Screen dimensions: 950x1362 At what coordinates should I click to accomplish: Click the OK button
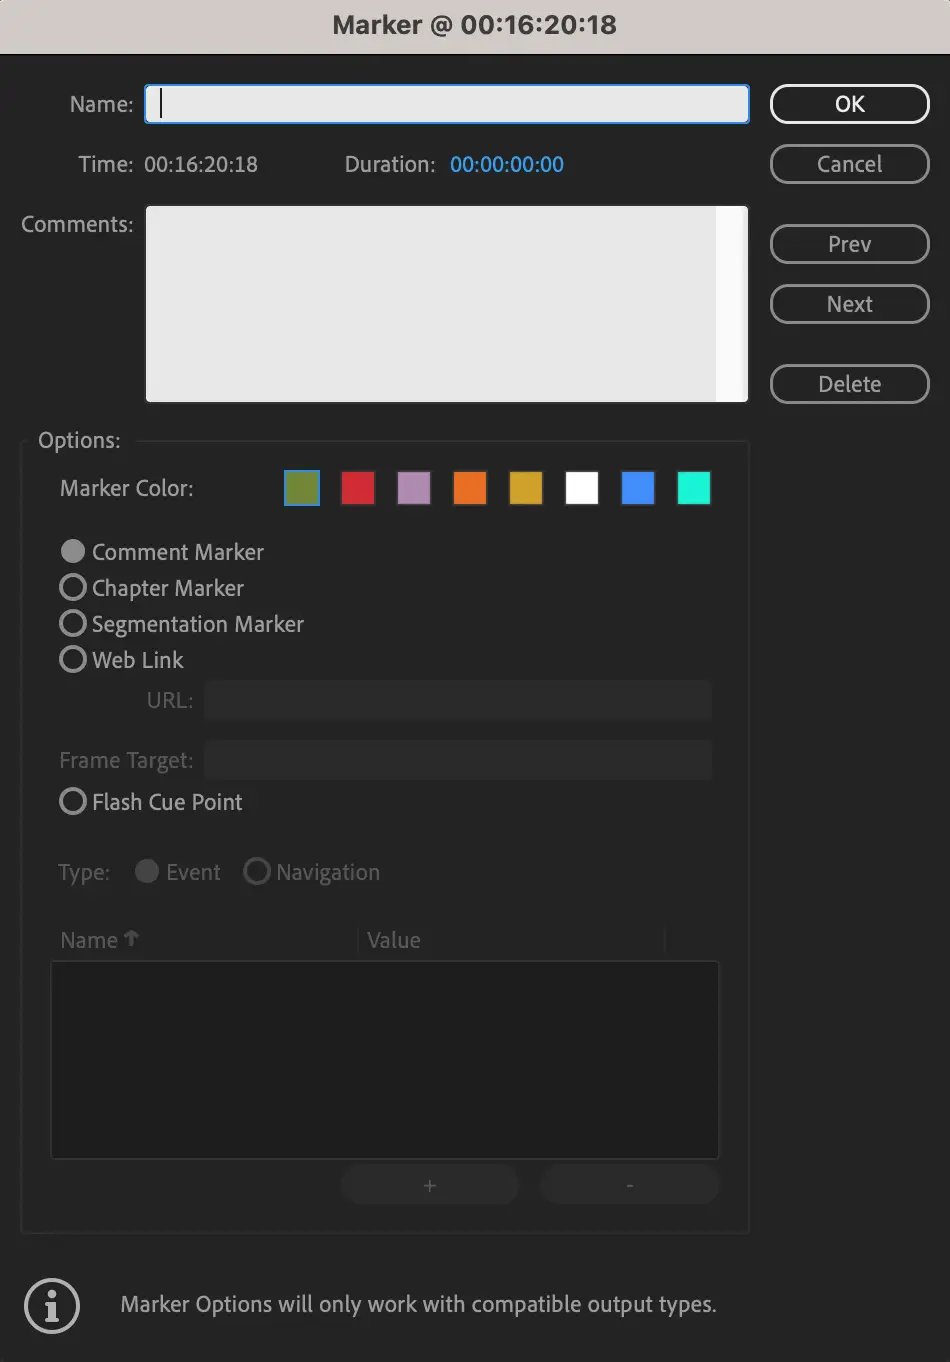[849, 104]
